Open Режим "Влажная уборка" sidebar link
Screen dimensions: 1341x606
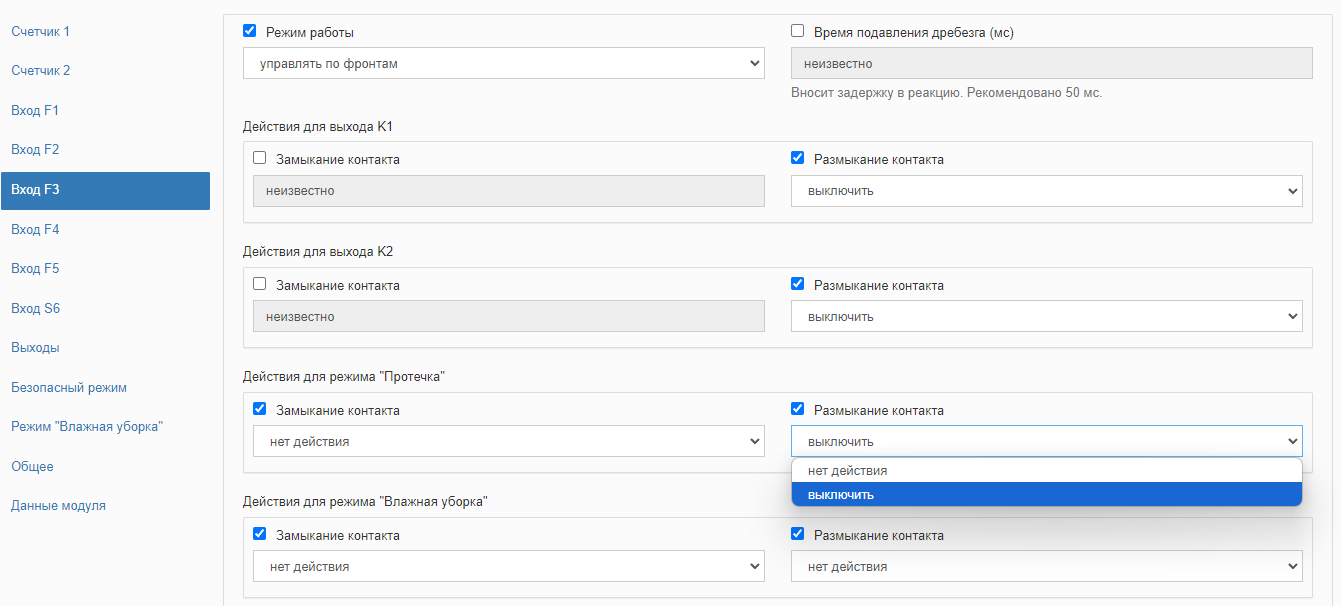[87, 426]
